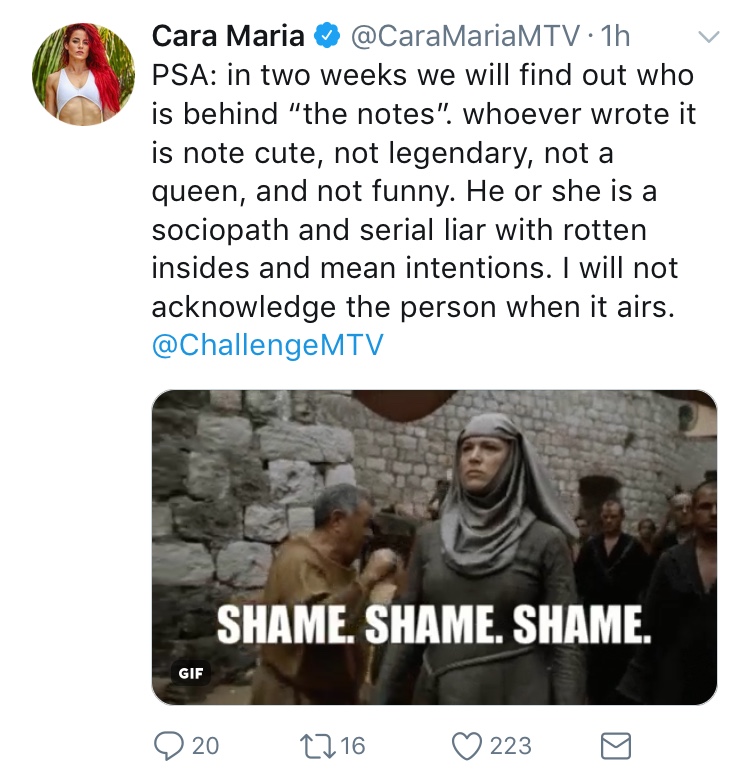This screenshot has height=770, width=750.
Task: Open the @CaraMariaMTV handle
Action: pos(465,36)
